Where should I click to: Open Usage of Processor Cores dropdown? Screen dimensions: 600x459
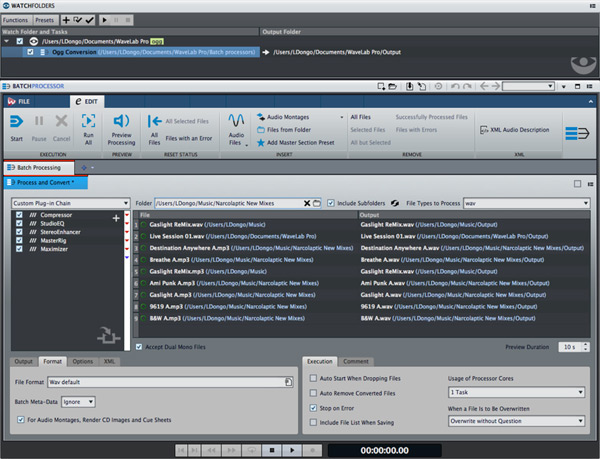click(x=516, y=392)
